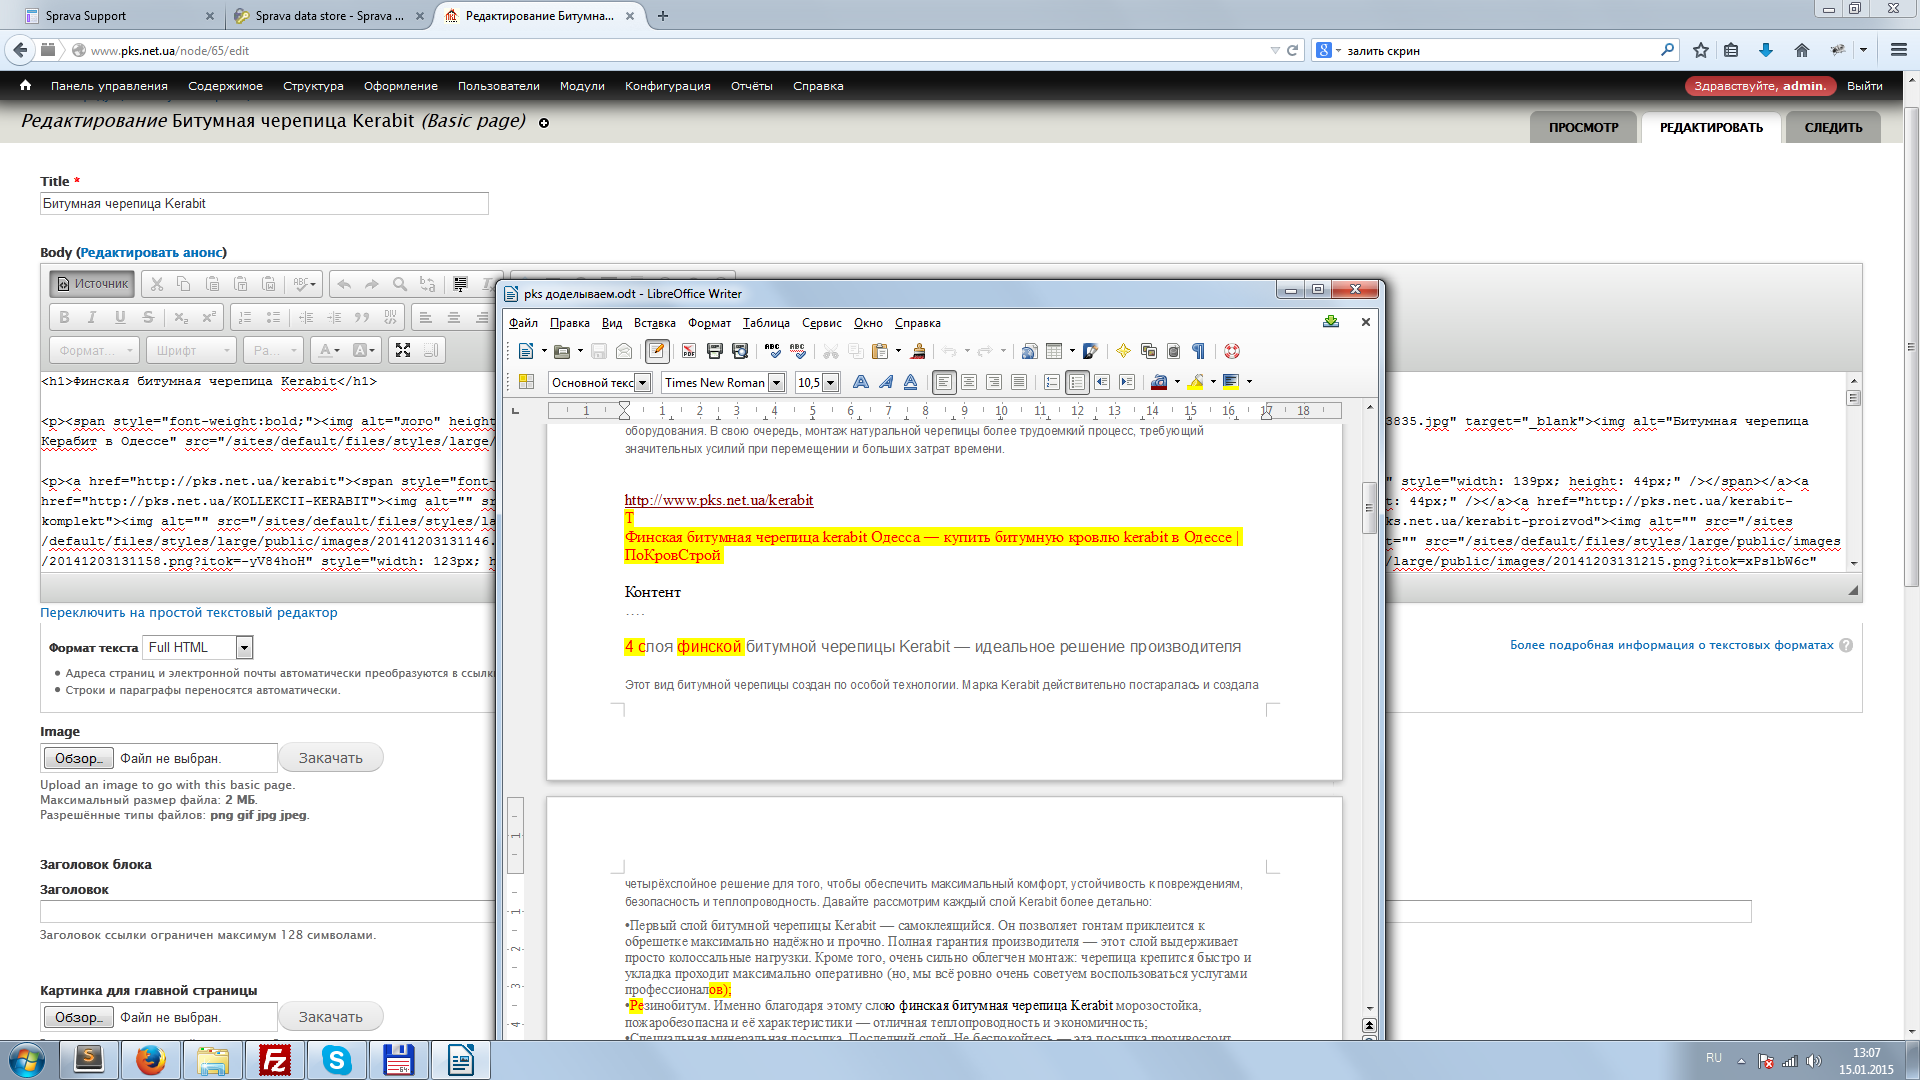
Task: Select Align Right in Writer
Action: point(994,382)
